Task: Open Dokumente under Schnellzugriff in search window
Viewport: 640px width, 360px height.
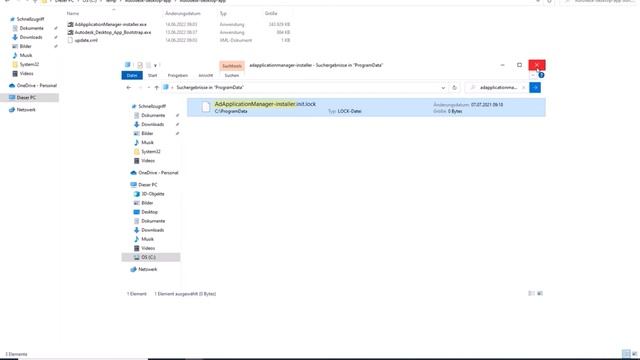Action: (x=153, y=116)
